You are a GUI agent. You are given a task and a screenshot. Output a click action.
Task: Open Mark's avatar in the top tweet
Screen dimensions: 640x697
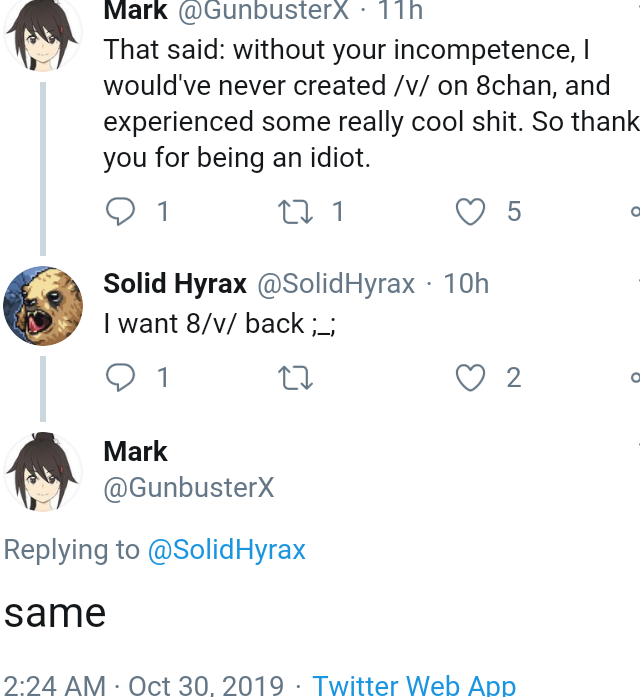click(43, 33)
